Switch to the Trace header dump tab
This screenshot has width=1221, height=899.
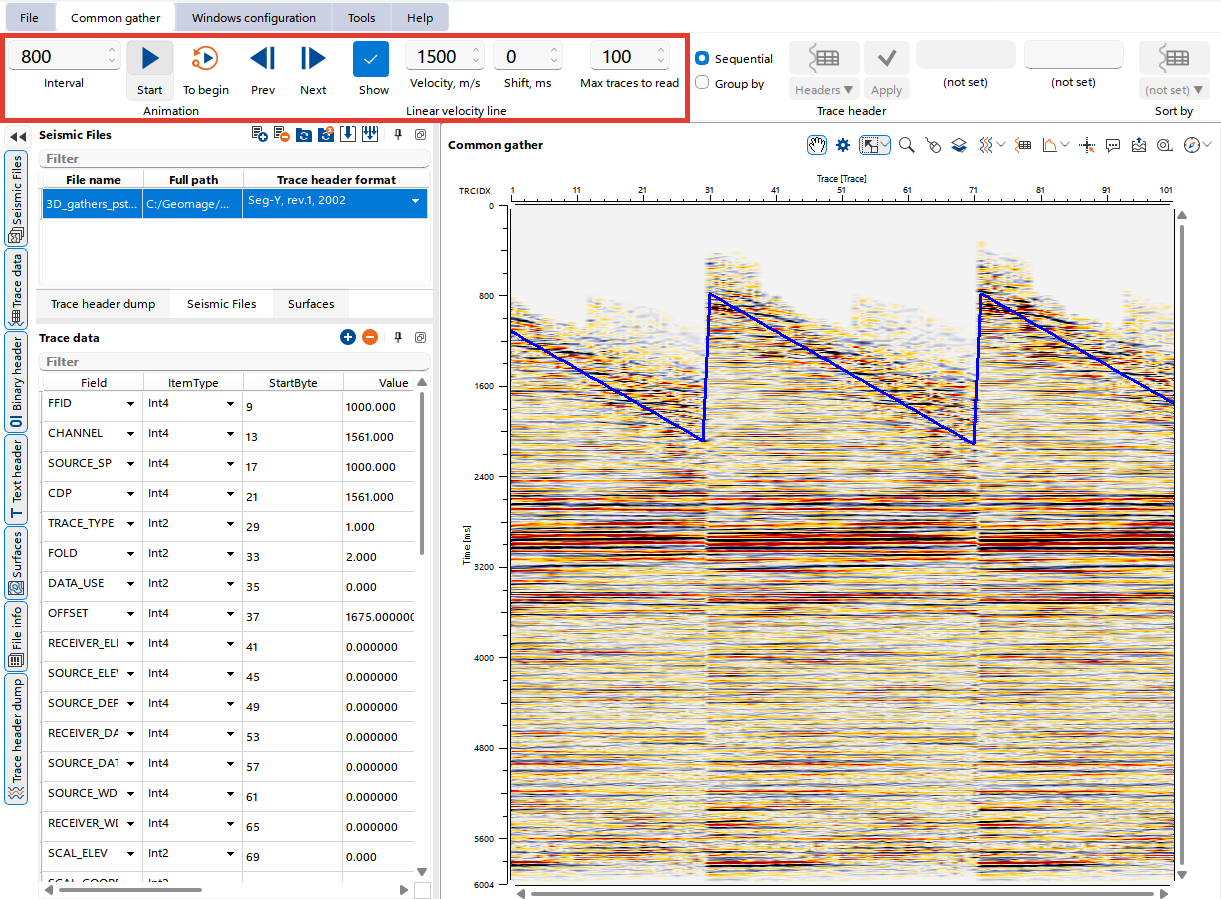[x=103, y=304]
